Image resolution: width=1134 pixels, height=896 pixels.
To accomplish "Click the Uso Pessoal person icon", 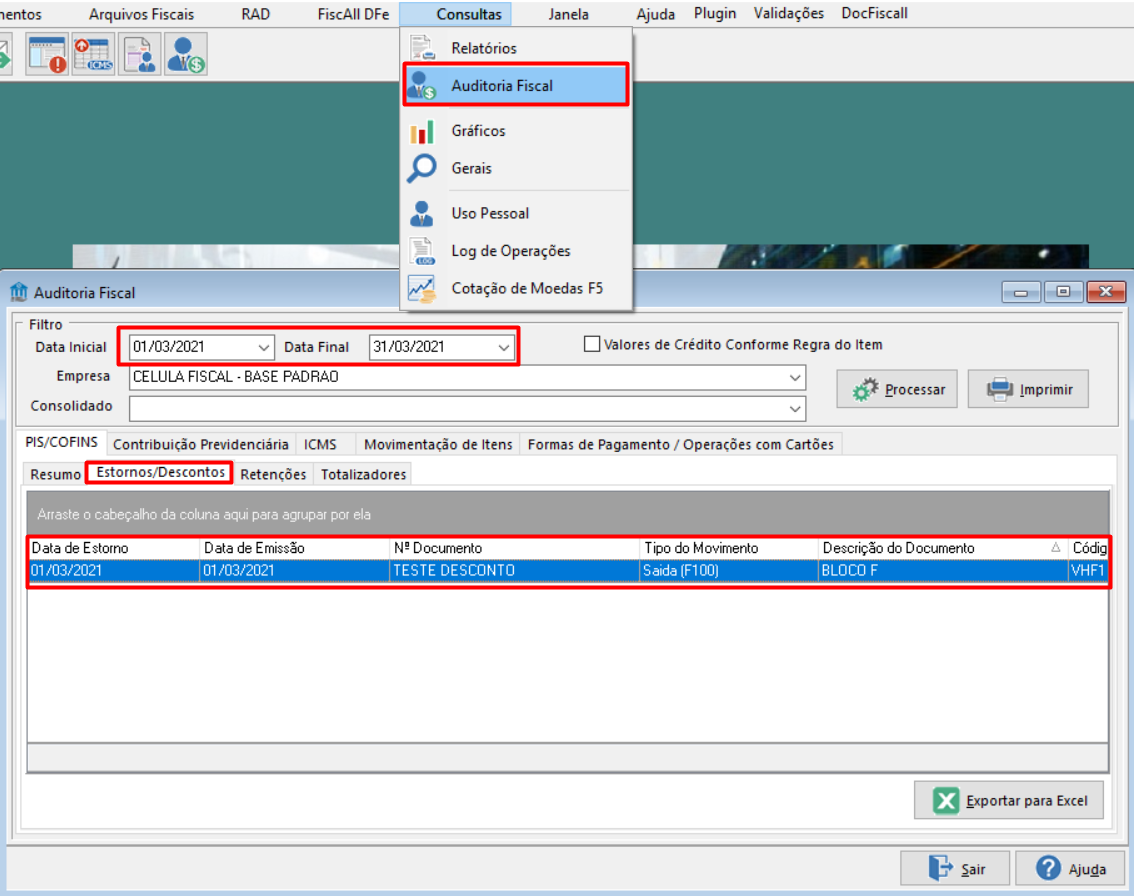I will coord(422,213).
